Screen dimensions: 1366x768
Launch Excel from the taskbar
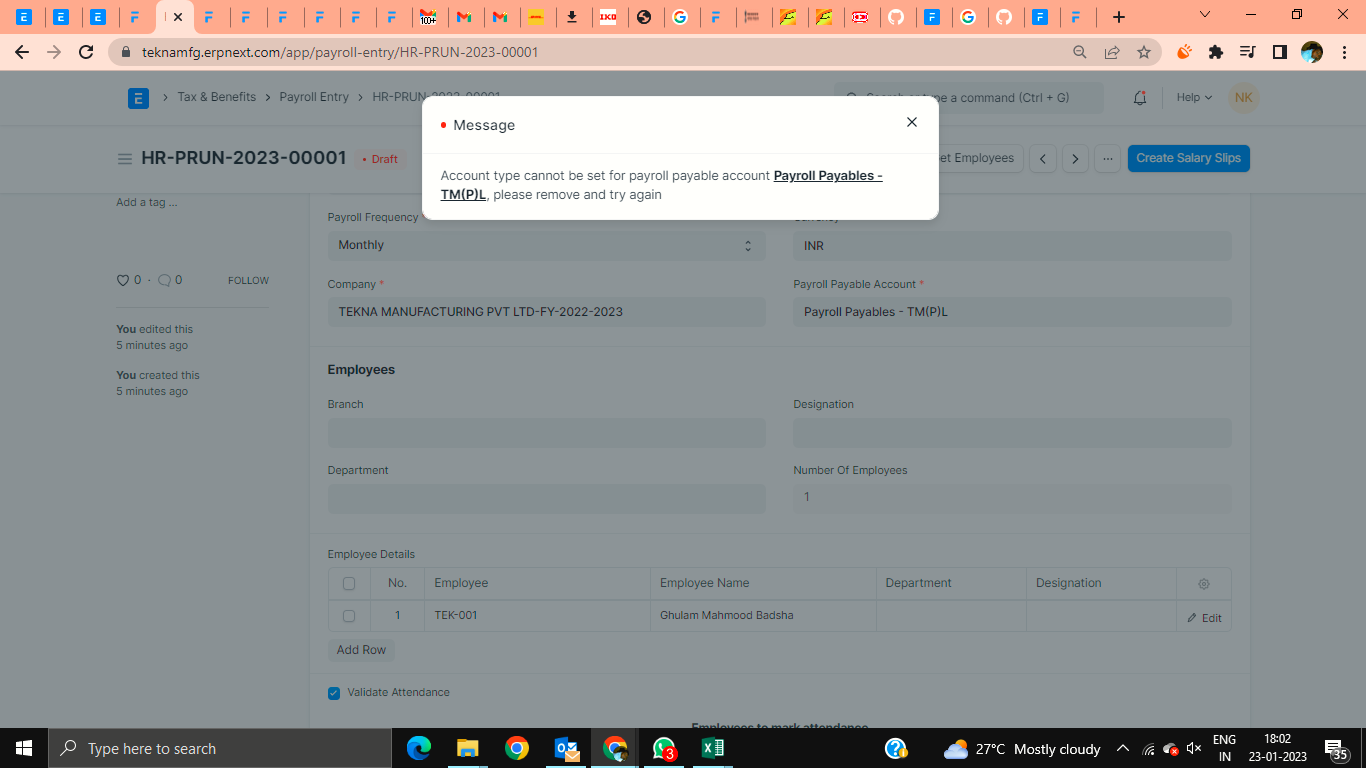pos(712,748)
